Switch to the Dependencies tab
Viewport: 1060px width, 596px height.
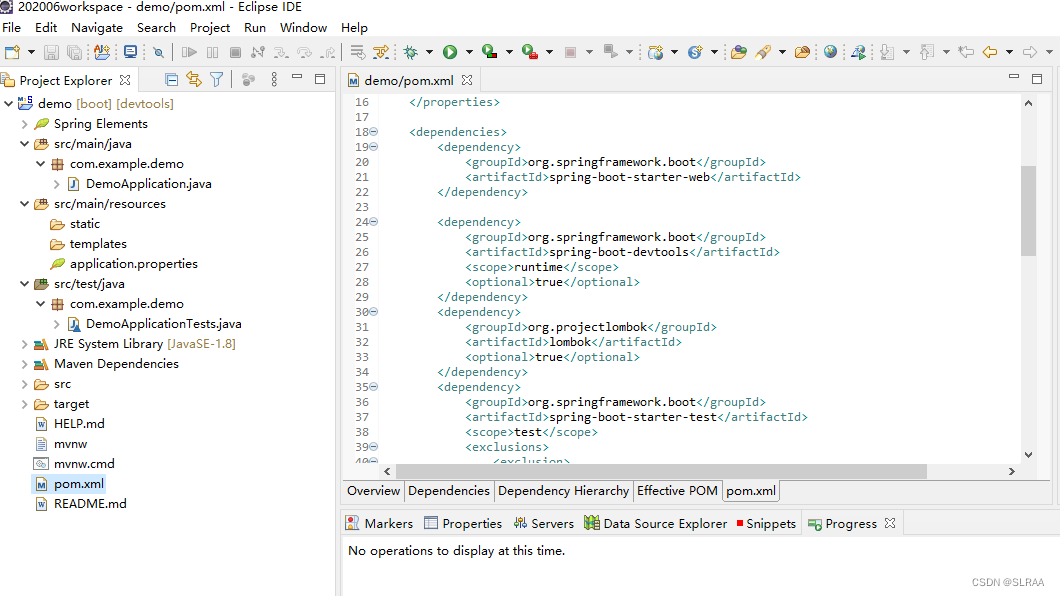449,491
